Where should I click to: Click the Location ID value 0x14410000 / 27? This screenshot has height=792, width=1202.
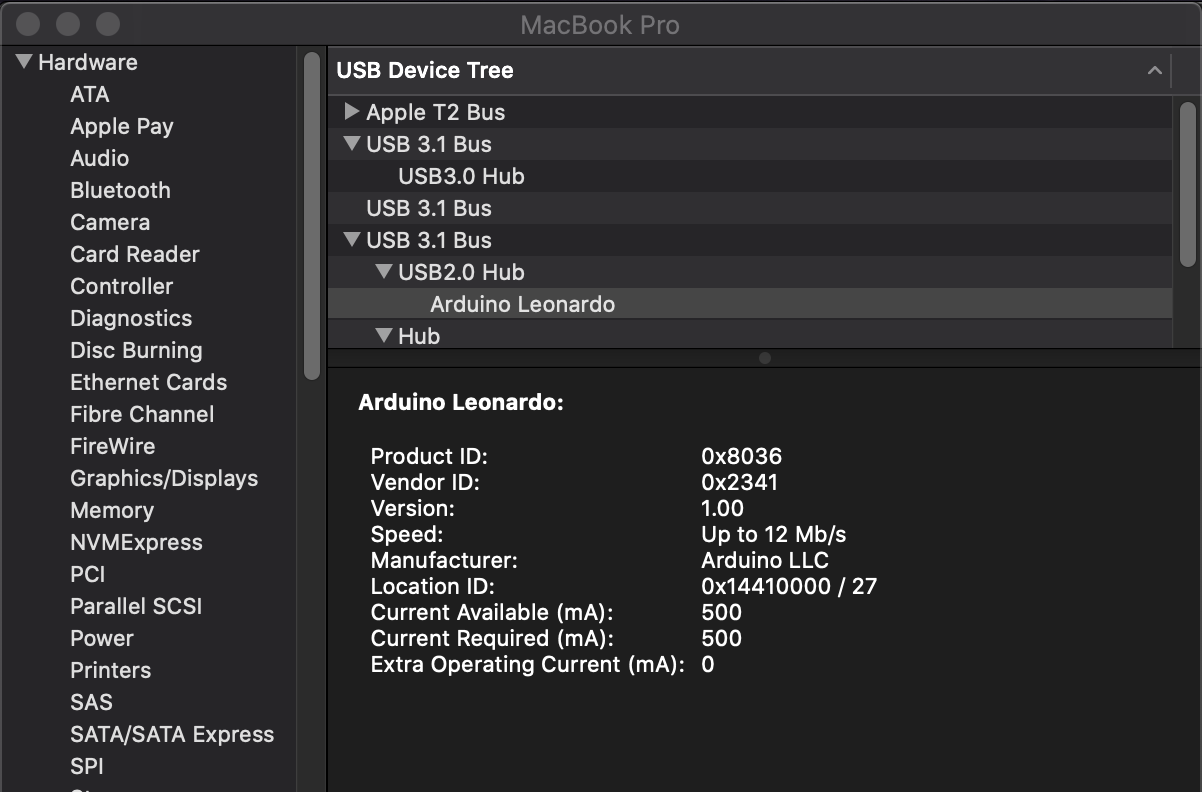coord(788,586)
